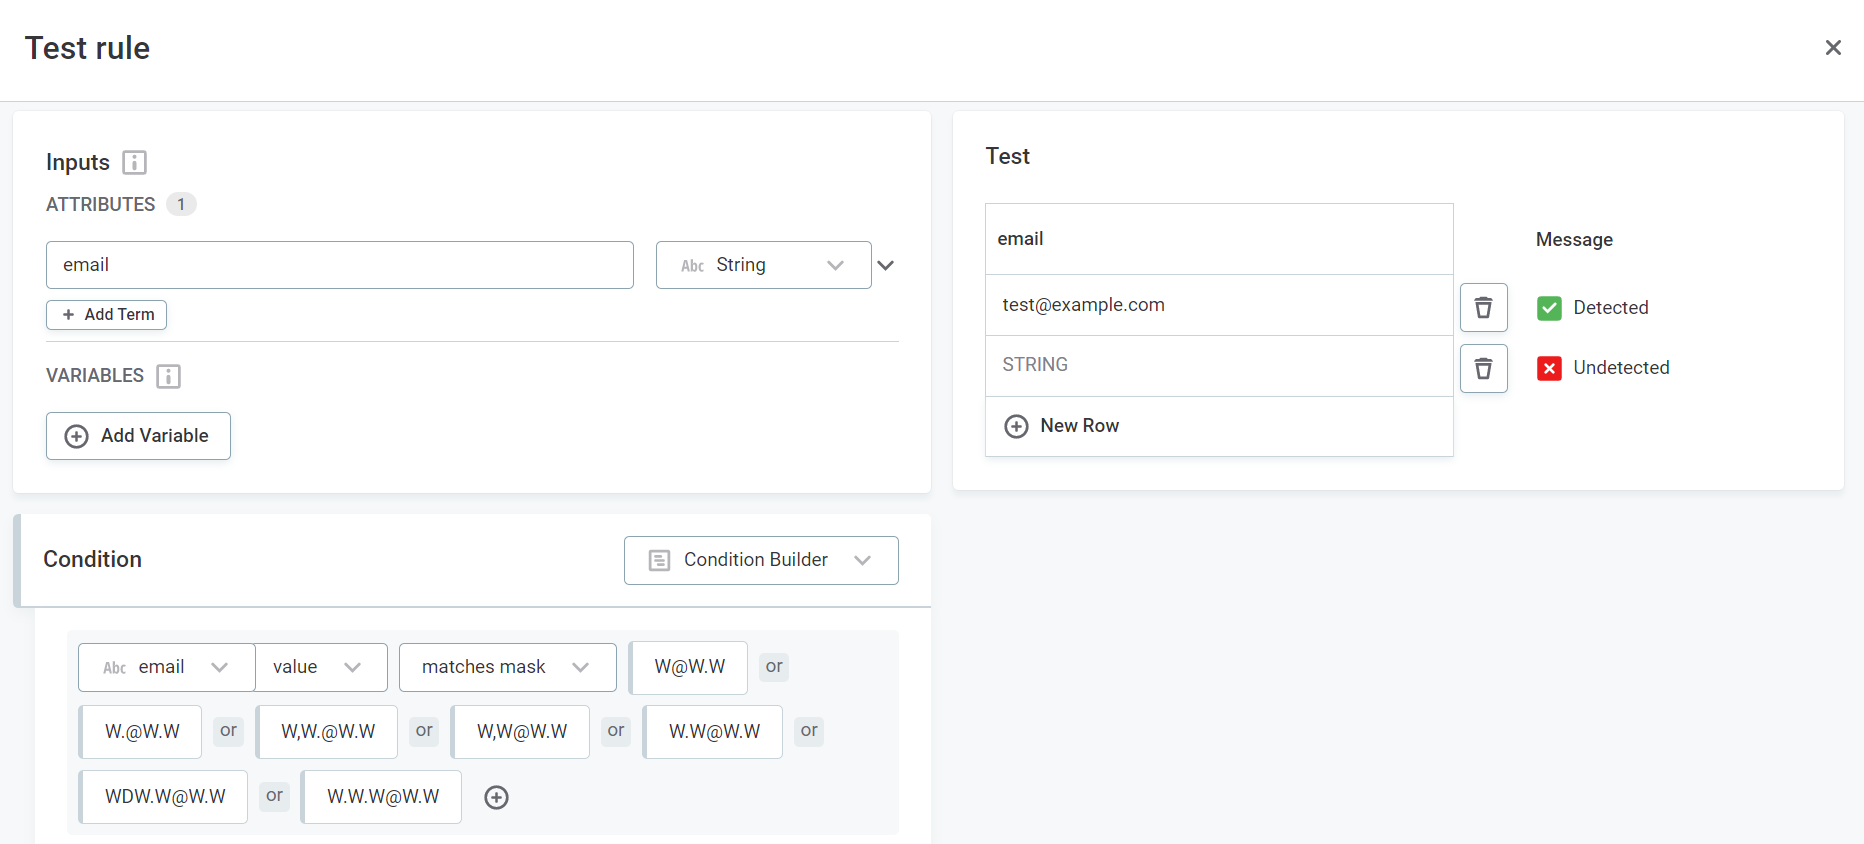This screenshot has width=1864, height=844.
Task: Click the email attribute name field
Action: pos(339,265)
